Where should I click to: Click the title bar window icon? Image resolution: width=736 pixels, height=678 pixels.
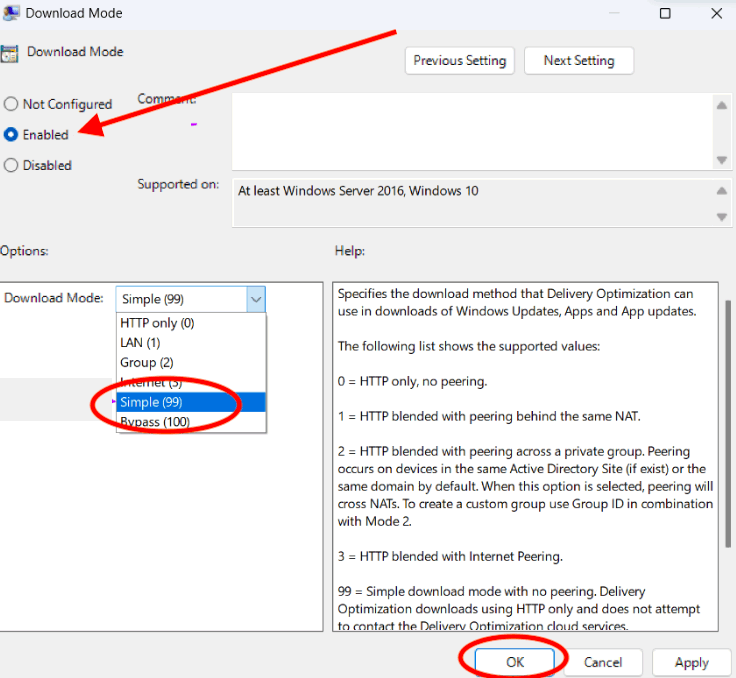[9, 14]
